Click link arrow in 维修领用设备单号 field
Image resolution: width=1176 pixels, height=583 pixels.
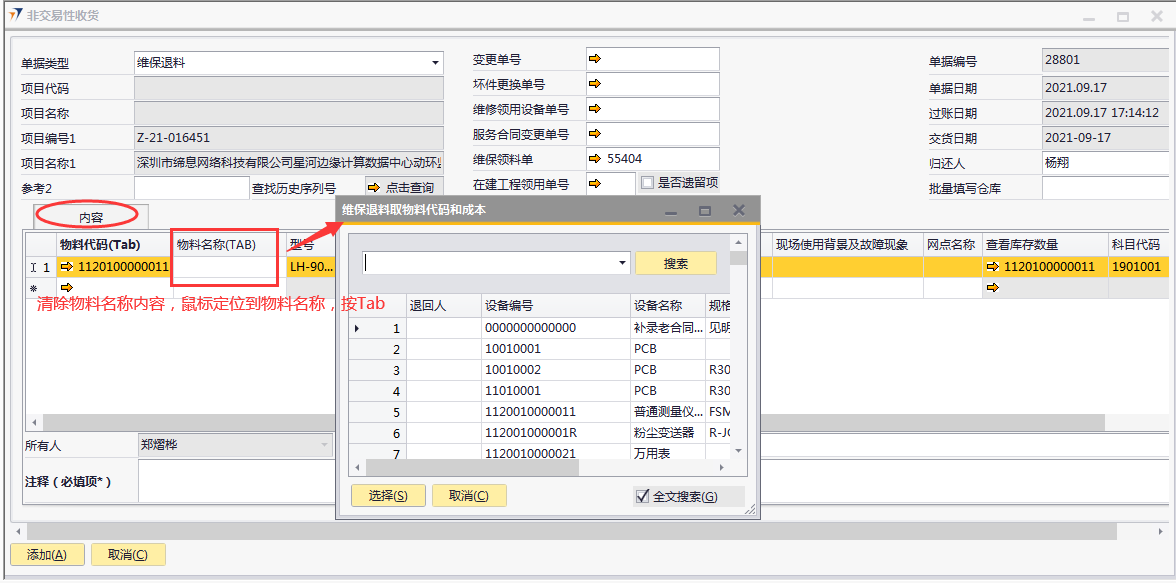coord(594,109)
